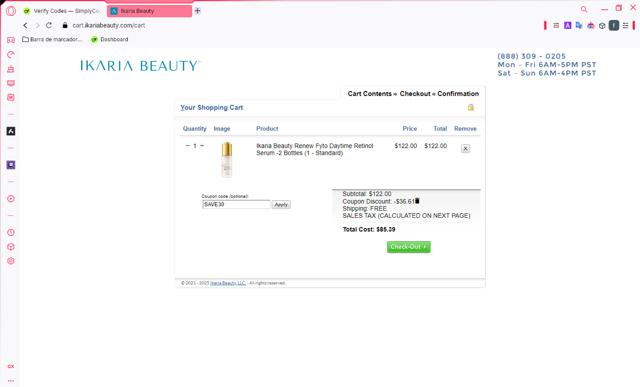Select the Ikaria Beauty tab
The image size is (640, 387).
[149, 11]
